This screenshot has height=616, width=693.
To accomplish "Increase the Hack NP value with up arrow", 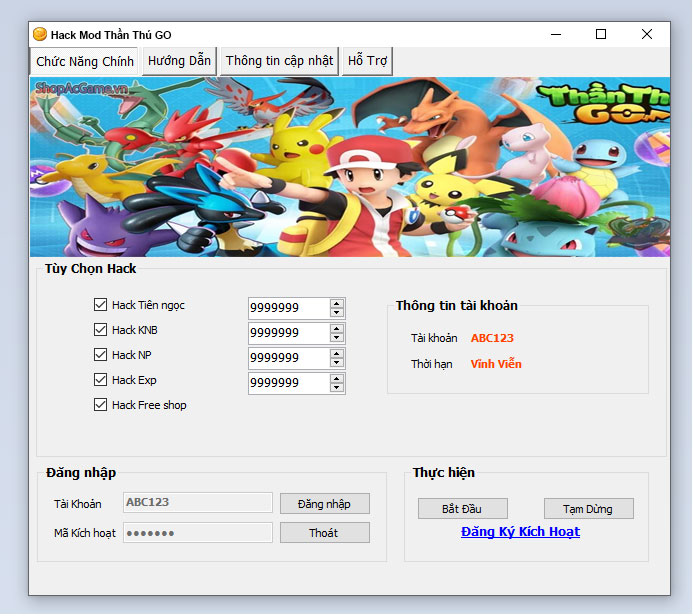I will pyautogui.click(x=337, y=354).
